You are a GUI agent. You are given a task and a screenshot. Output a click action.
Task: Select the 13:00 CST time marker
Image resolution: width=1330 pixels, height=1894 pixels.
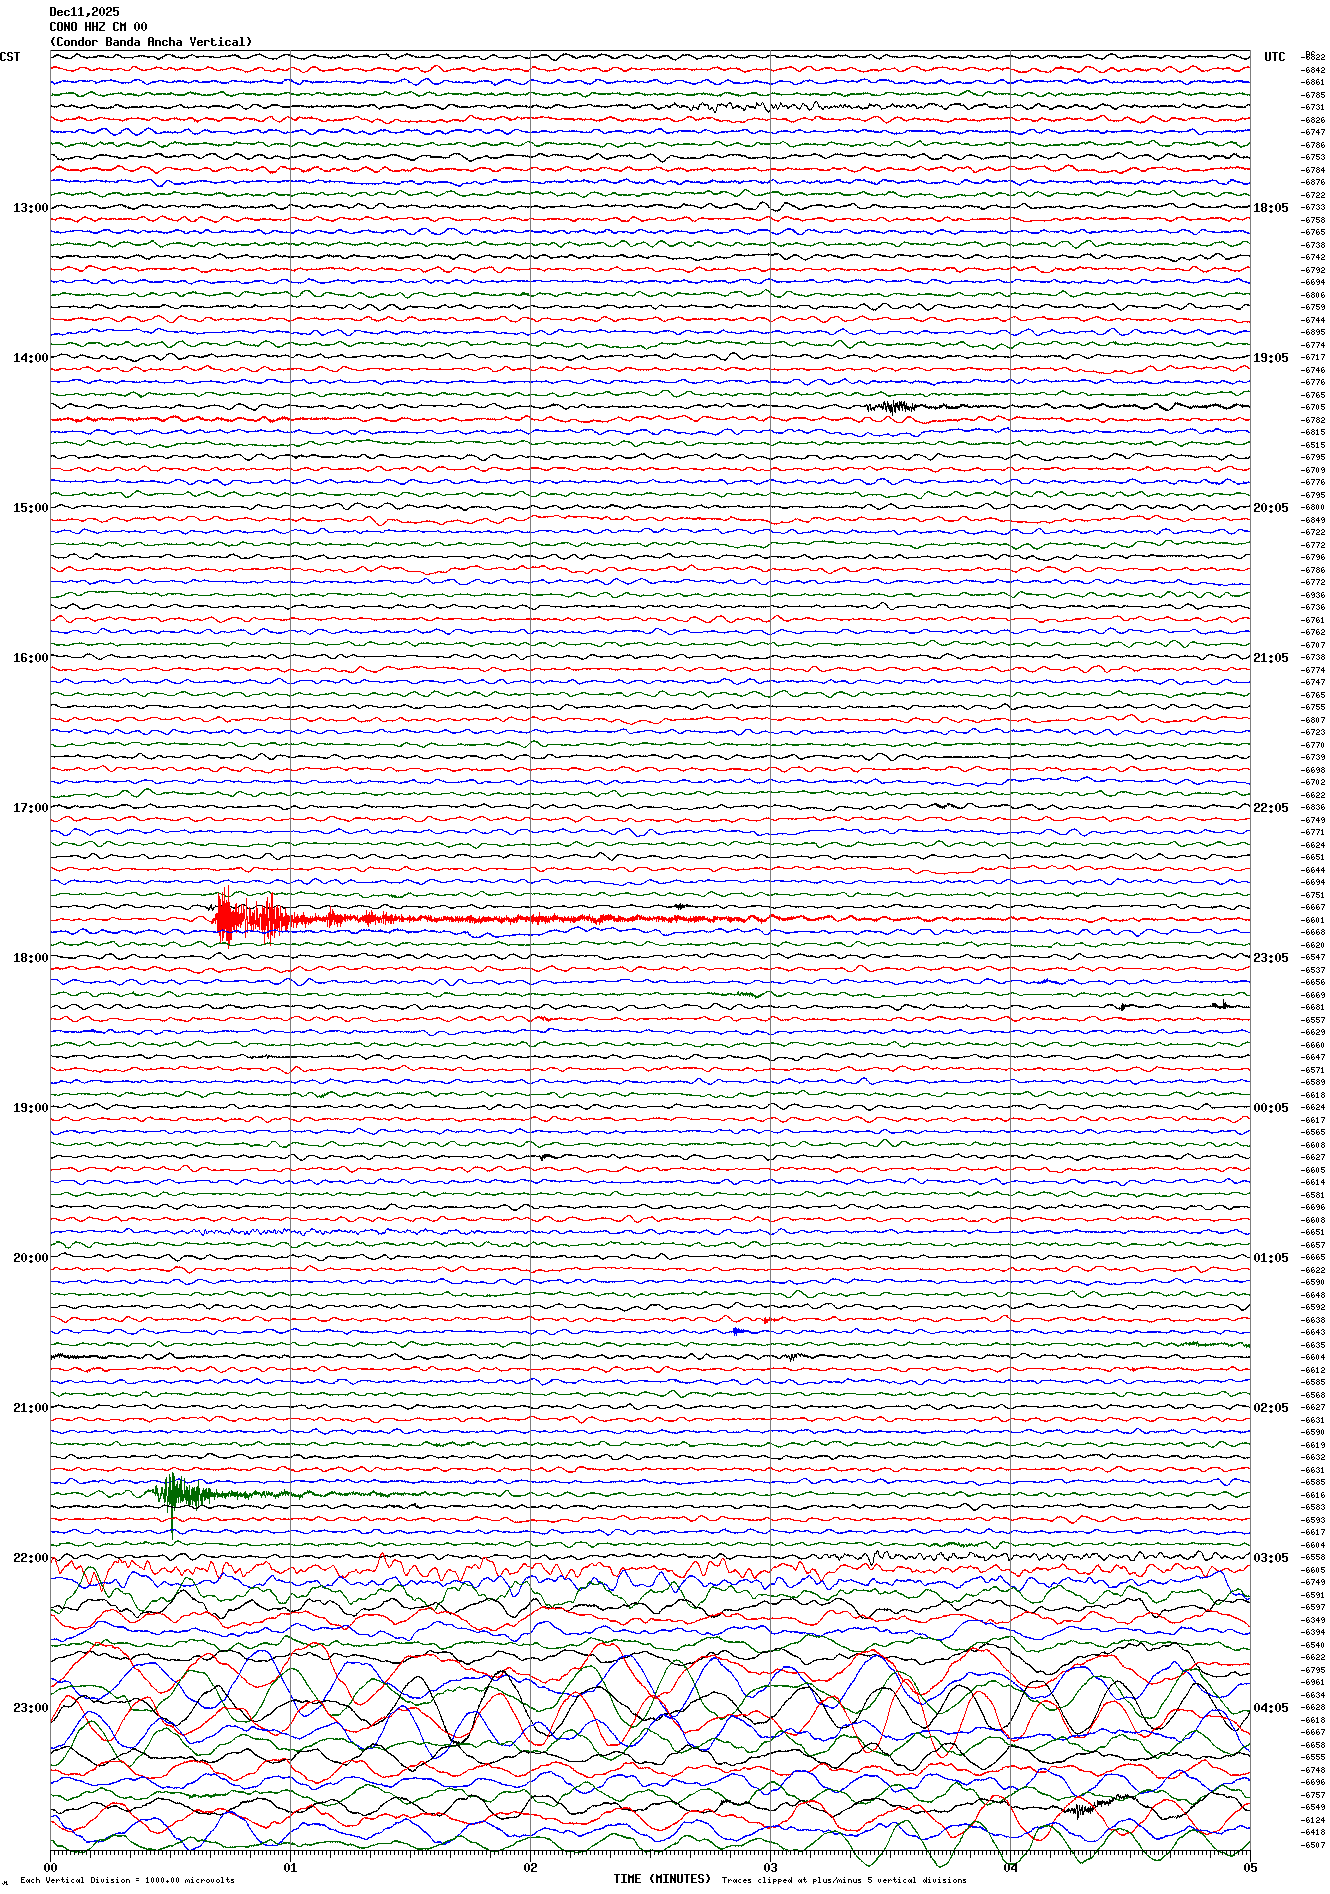coord(30,208)
